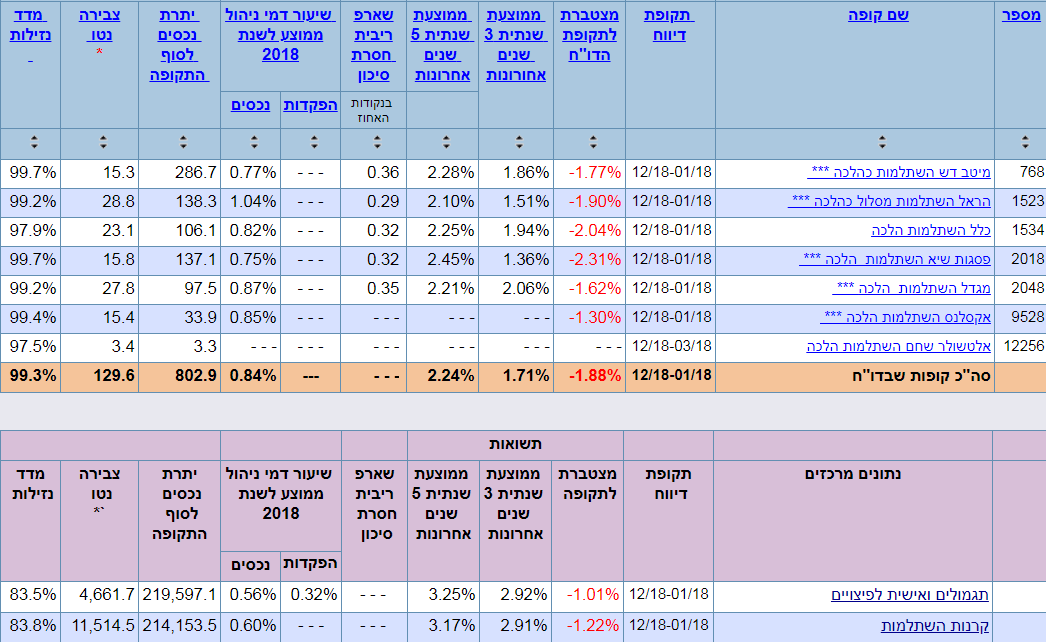This screenshot has width=1046, height=642.
Task: Select the -1.22% period return value
Action: pyautogui.click(x=592, y=625)
